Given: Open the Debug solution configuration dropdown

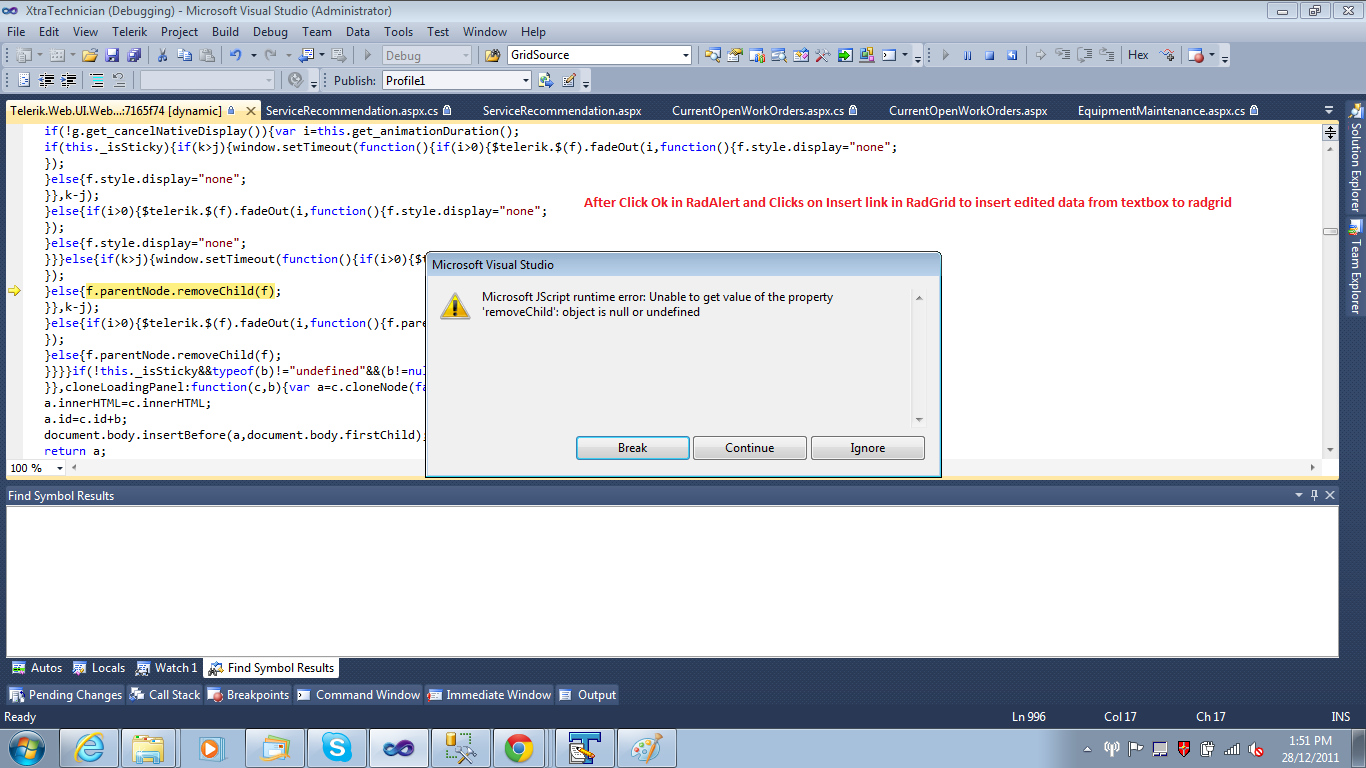Looking at the screenshot, I should [x=464, y=56].
